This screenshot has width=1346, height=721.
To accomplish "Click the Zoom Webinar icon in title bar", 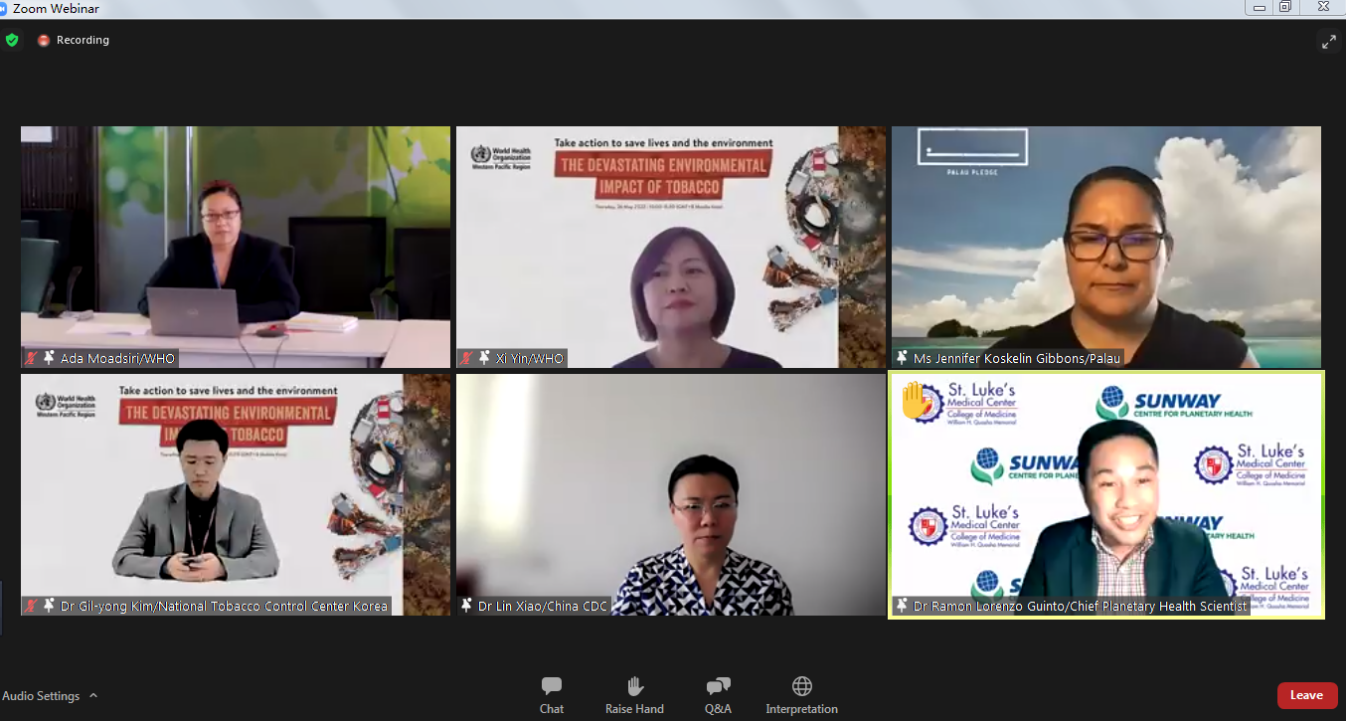I will click(x=4, y=8).
